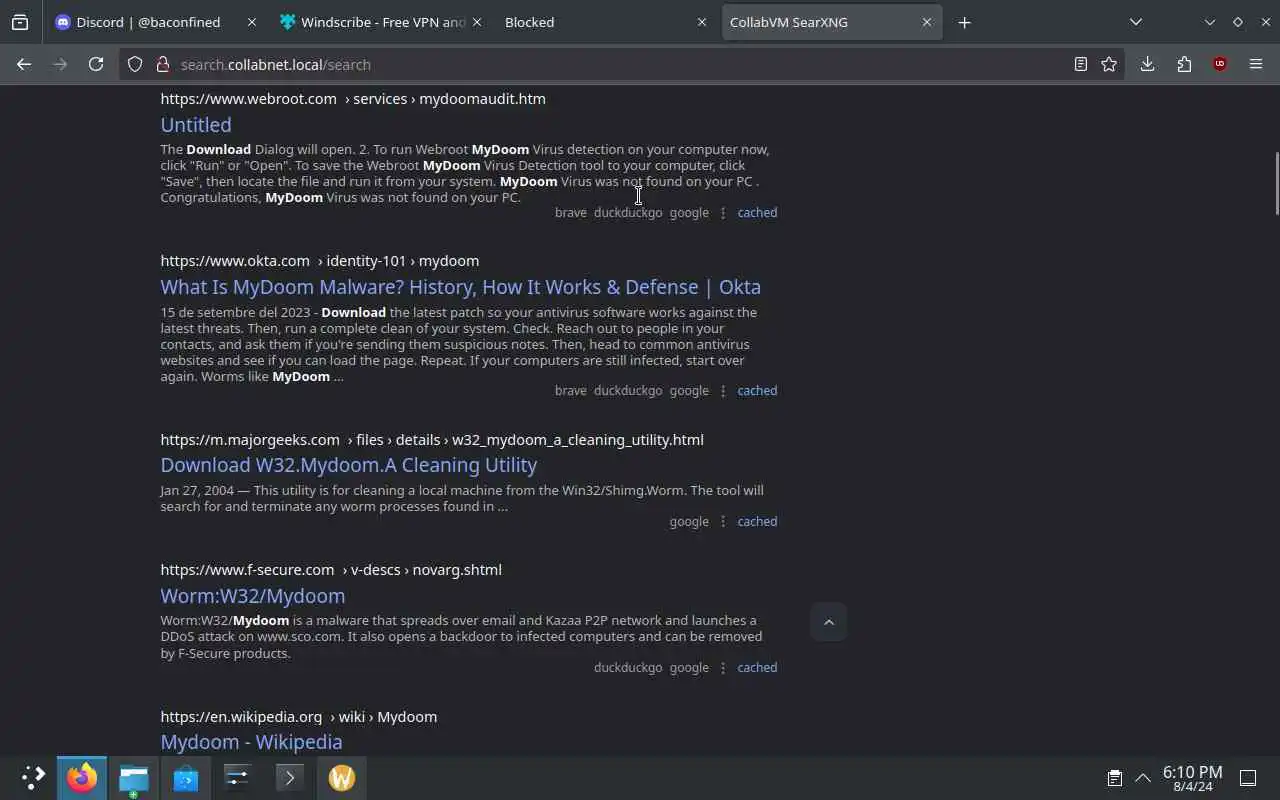This screenshot has width=1280, height=800.
Task: Click the m.majorgeeks.com result URL
Action: point(432,440)
